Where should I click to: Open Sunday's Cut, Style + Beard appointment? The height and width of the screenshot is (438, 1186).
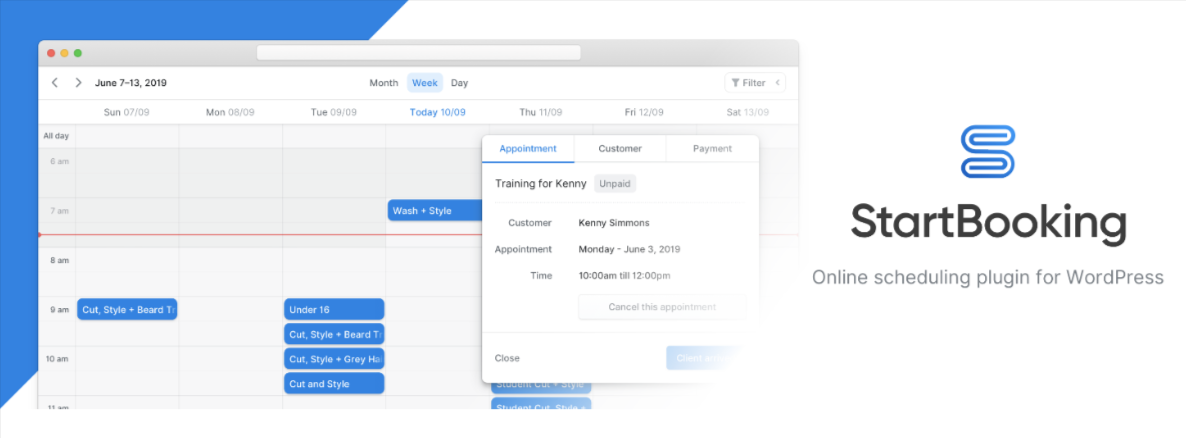click(x=127, y=309)
